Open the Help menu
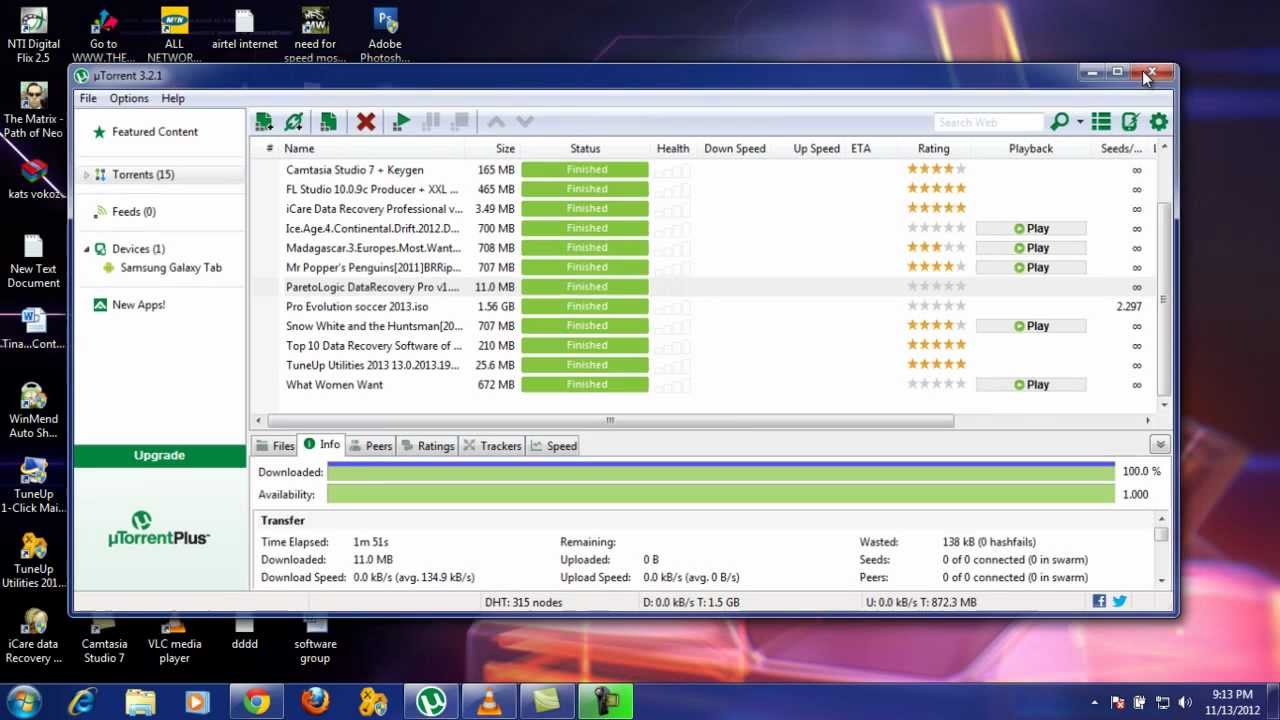The height and width of the screenshot is (720, 1280). [x=173, y=98]
